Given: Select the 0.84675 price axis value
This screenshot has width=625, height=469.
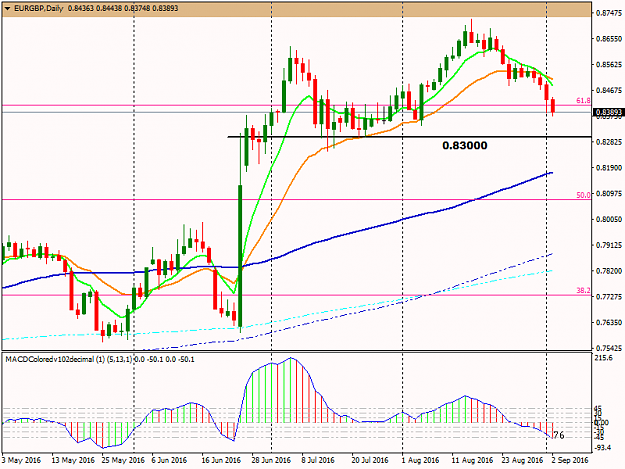Looking at the screenshot, I should click(x=609, y=90).
